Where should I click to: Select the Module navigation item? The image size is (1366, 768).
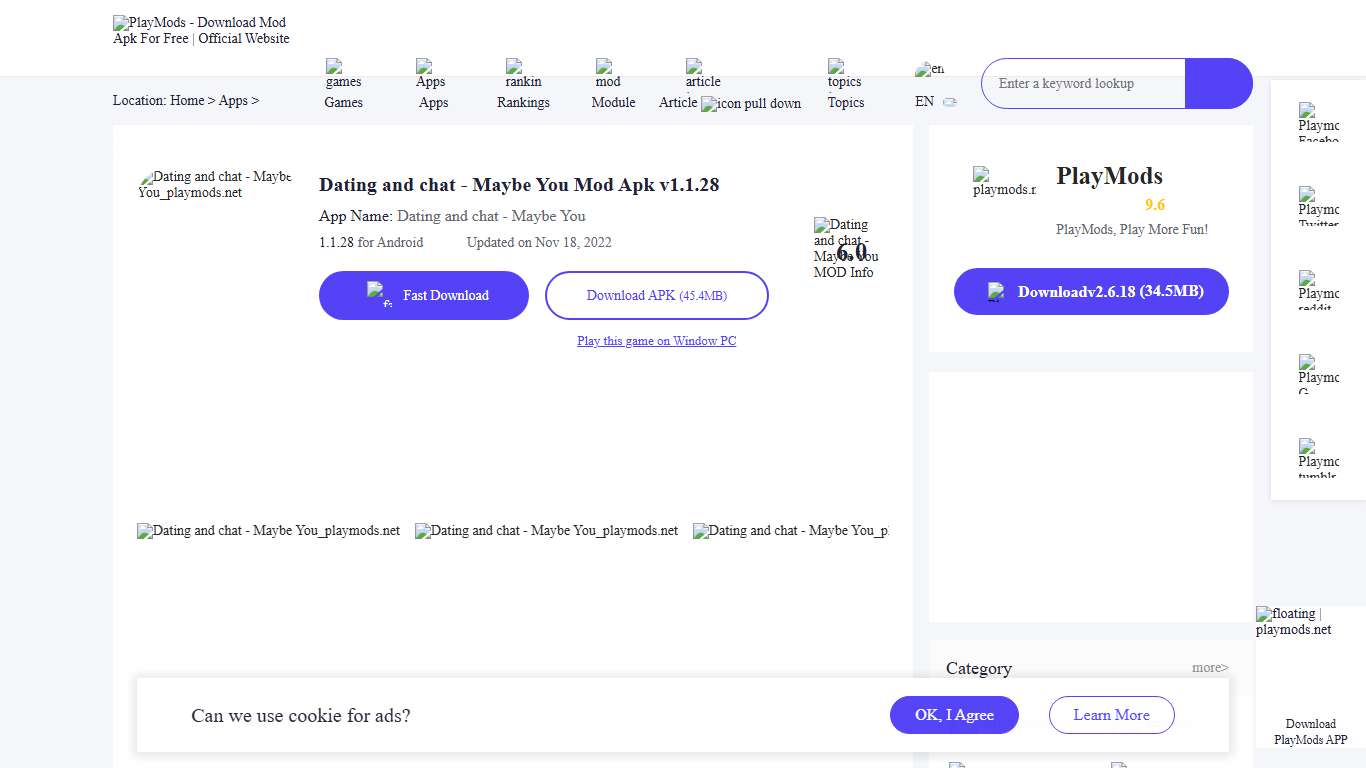pyautogui.click(x=613, y=86)
